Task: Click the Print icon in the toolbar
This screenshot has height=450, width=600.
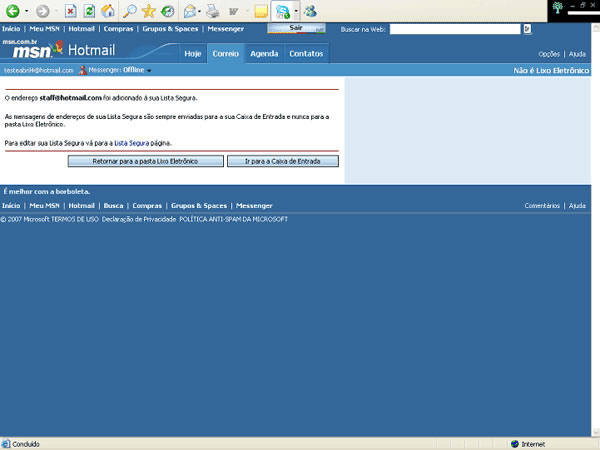Action: point(212,11)
